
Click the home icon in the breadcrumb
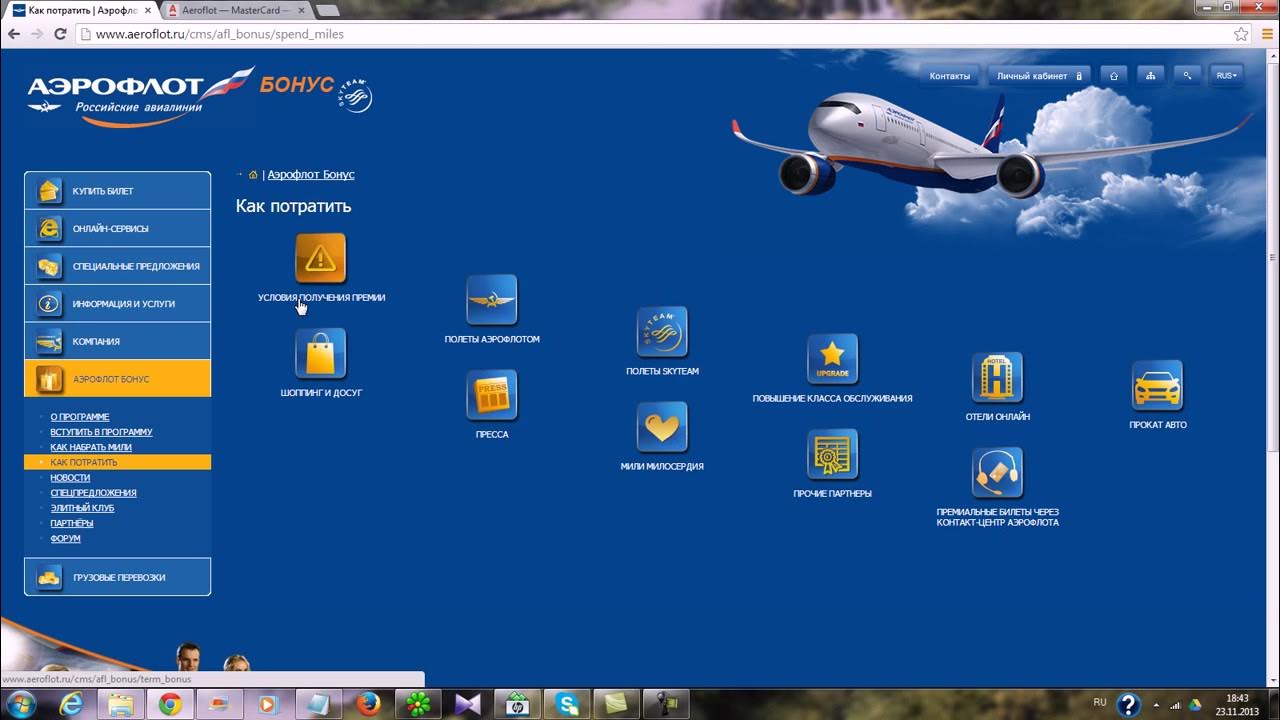[253, 174]
